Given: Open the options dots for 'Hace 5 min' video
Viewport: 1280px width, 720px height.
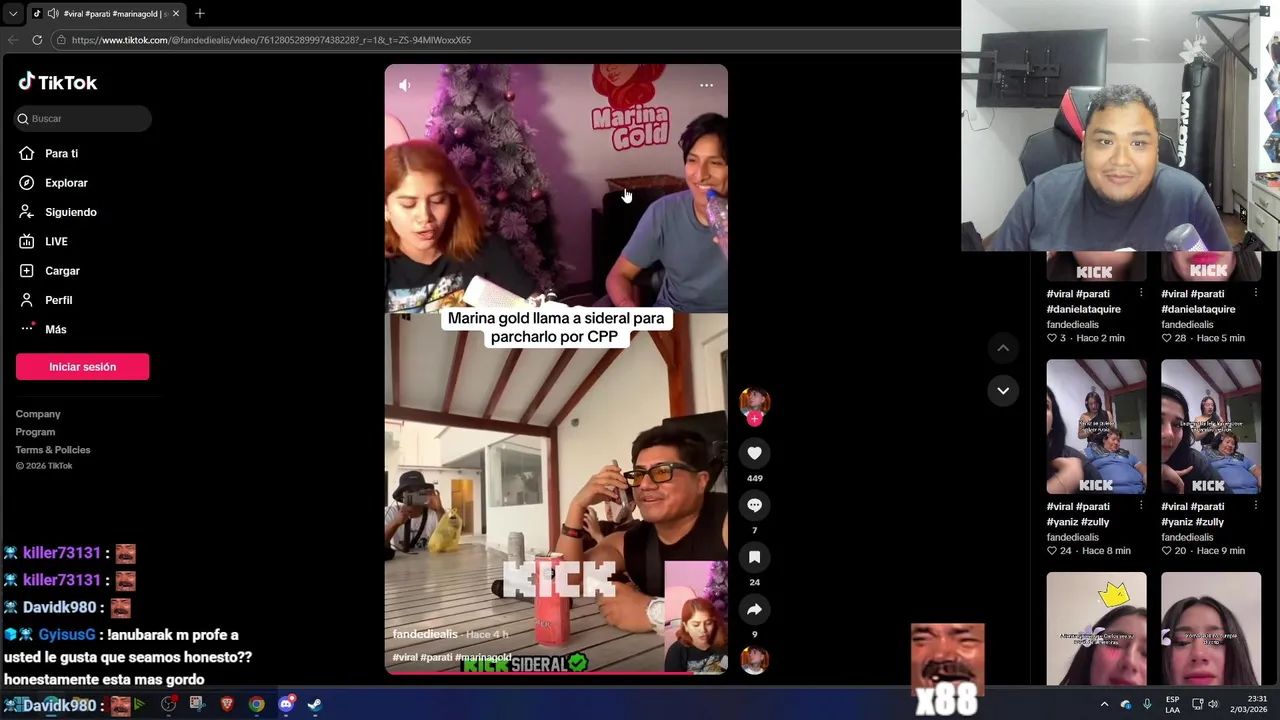Looking at the screenshot, I should 1255,293.
